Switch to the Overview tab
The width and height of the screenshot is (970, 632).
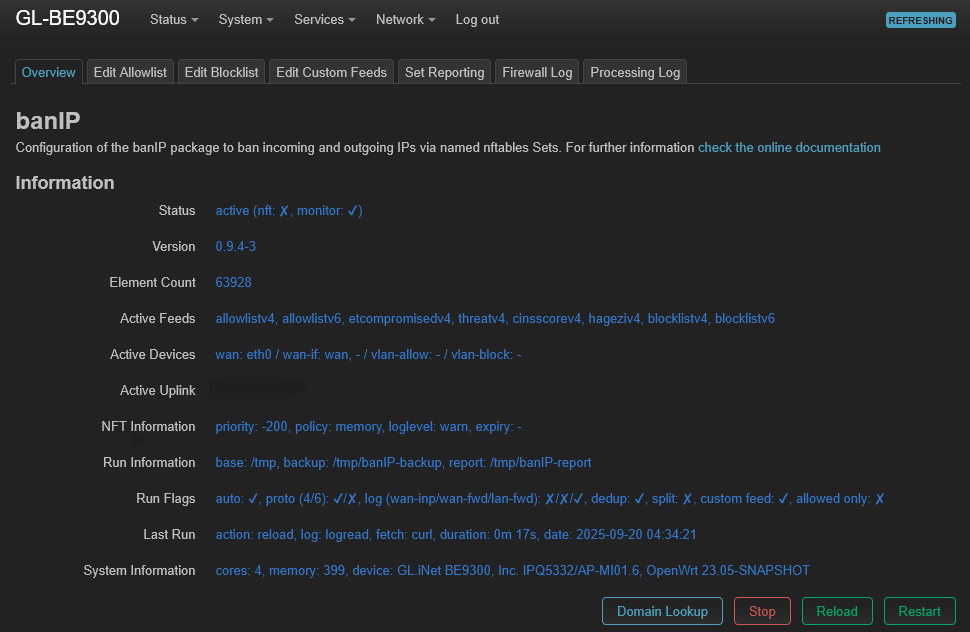tap(49, 72)
